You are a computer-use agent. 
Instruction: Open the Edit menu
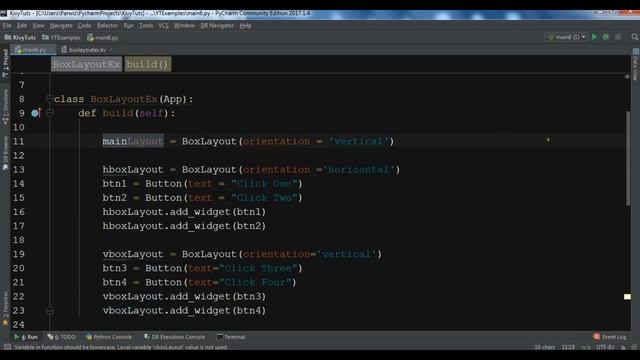click(22, 25)
